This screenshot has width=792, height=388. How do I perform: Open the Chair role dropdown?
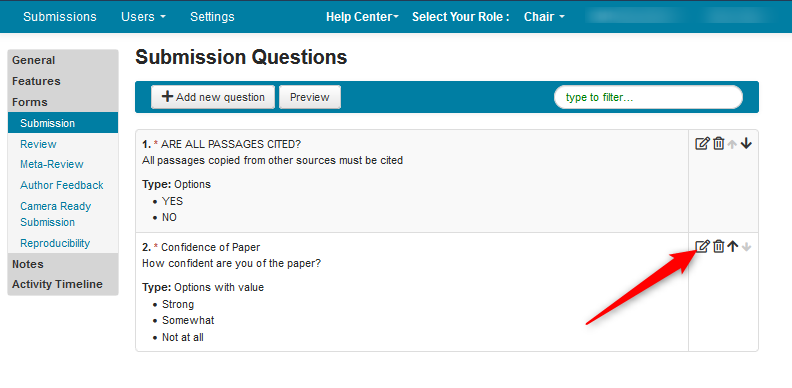(x=544, y=17)
